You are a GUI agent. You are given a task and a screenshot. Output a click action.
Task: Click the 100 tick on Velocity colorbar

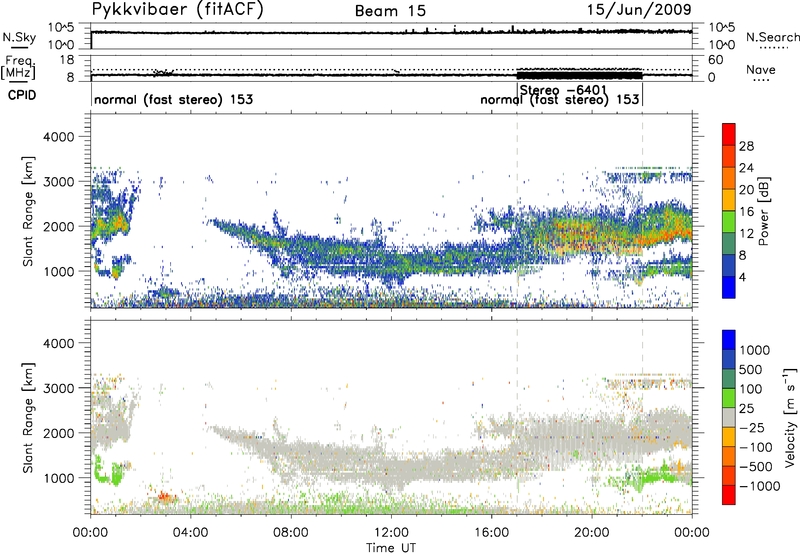751,389
